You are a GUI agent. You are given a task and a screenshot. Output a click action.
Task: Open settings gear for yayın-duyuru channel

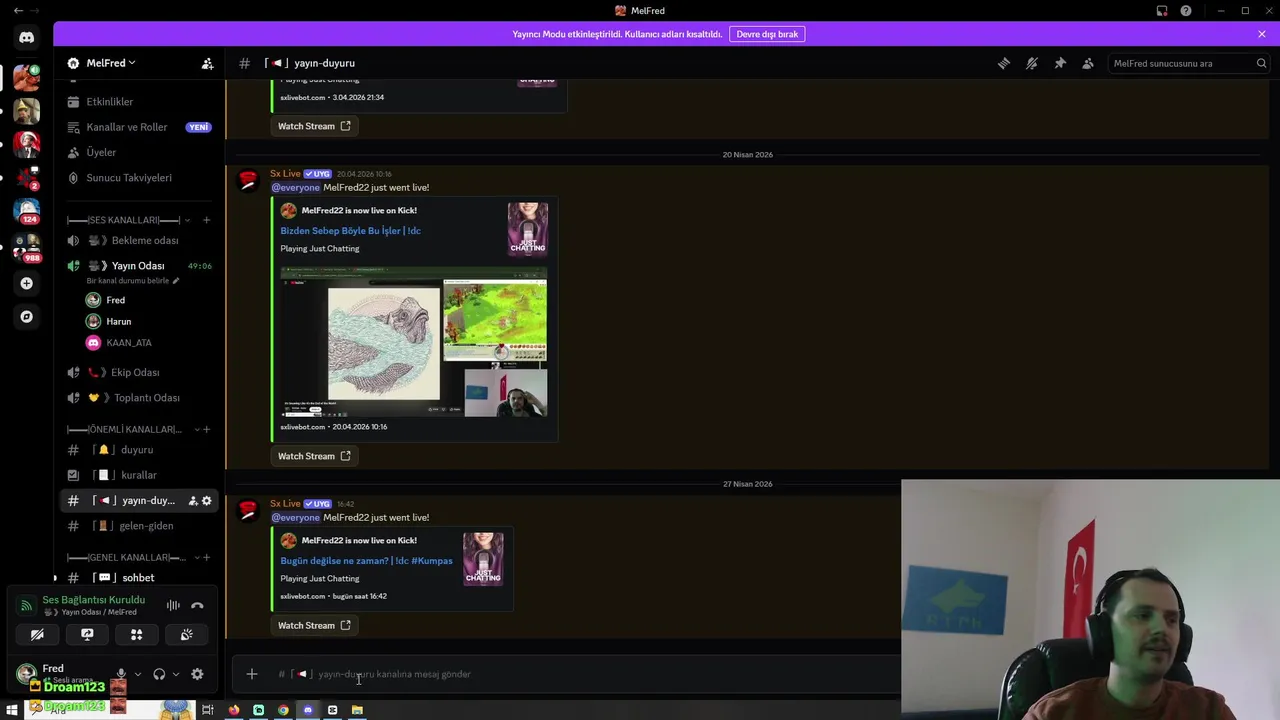tap(207, 500)
